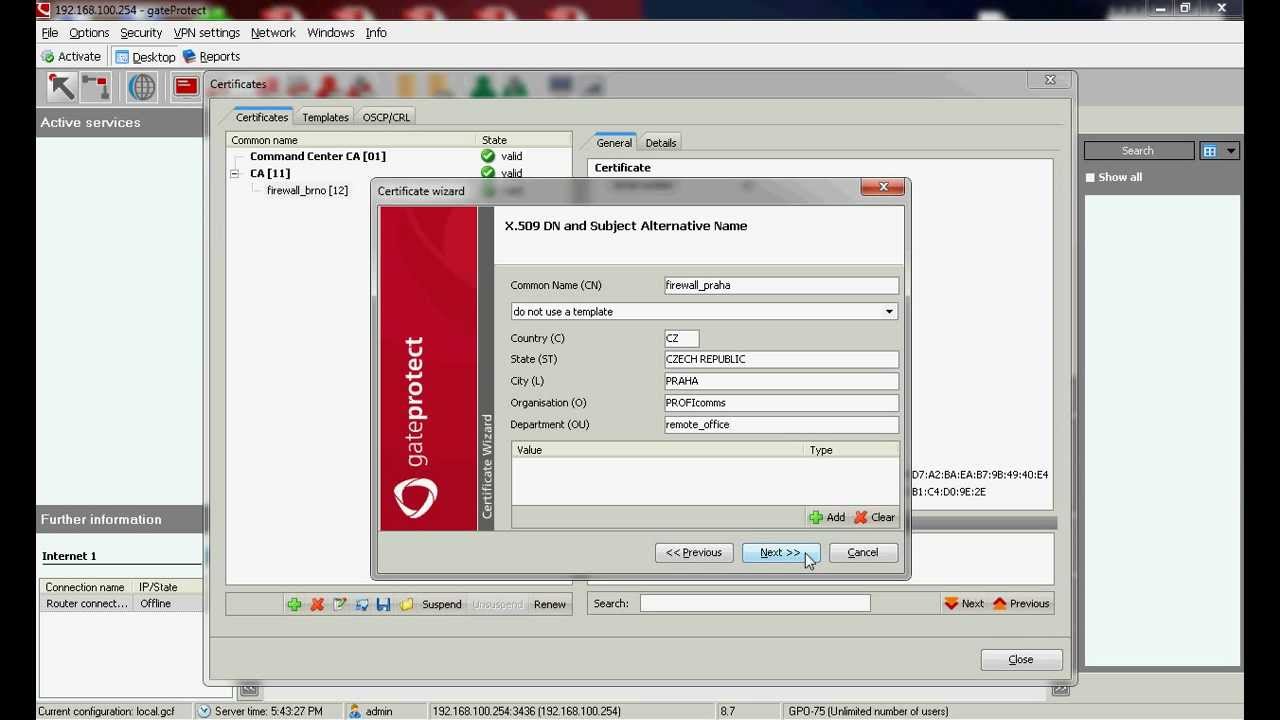The height and width of the screenshot is (720, 1280).
Task: Click Next >> in the wizard
Action: point(781,553)
